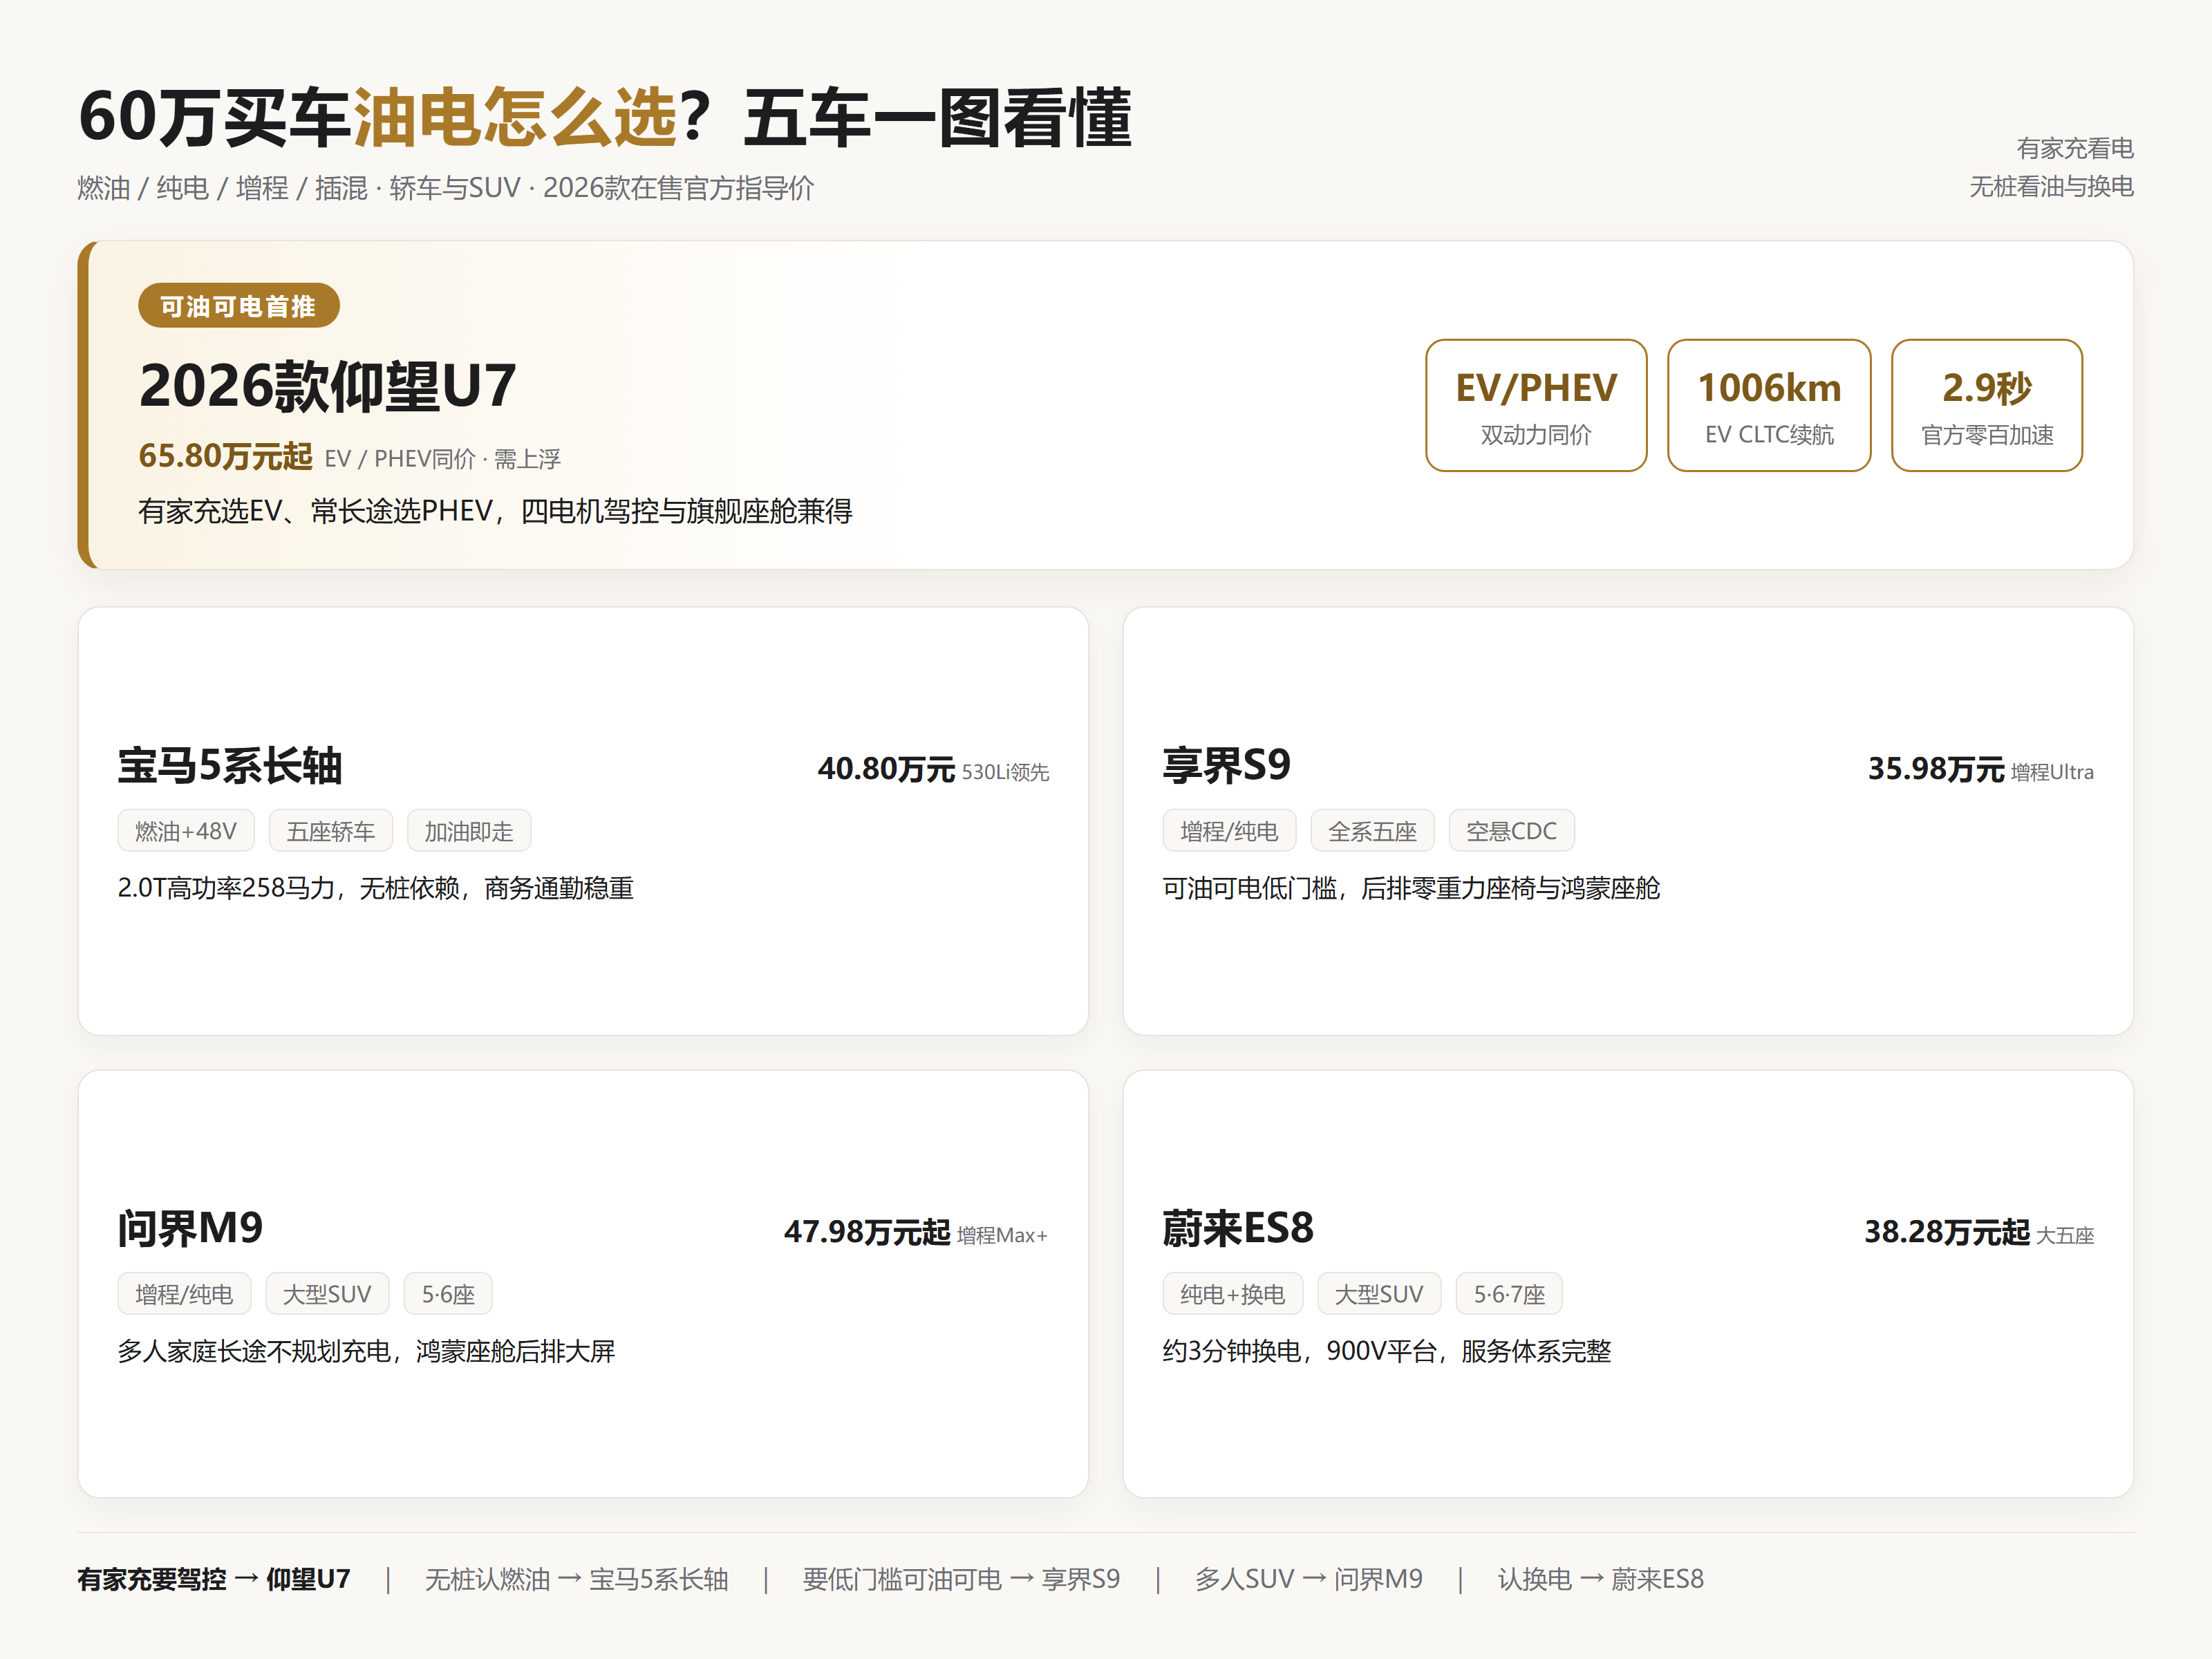
Task: Click footer text 无桩认燃油 → 宝马5系长轴
Action: (x=576, y=1579)
